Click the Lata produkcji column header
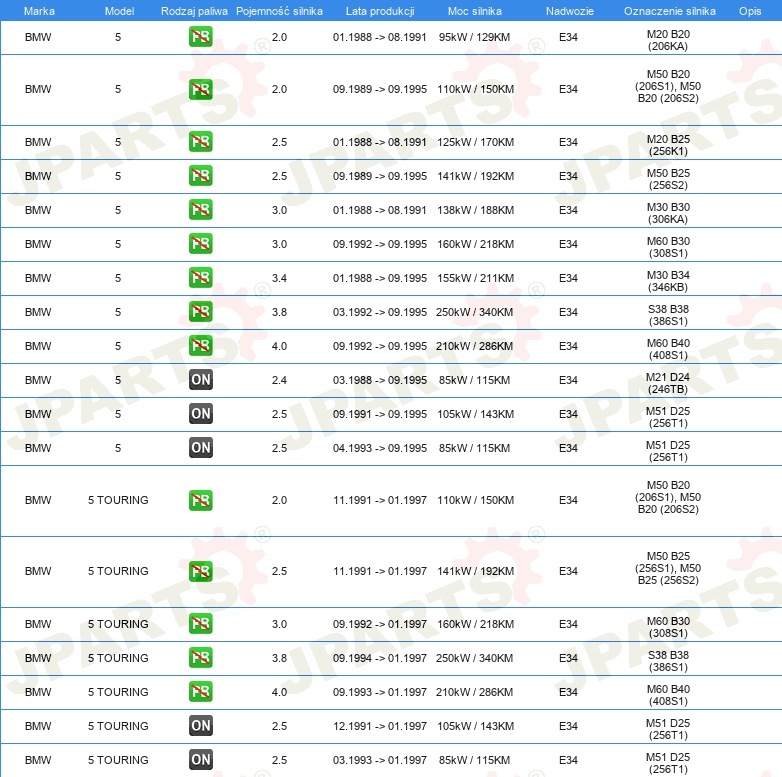The height and width of the screenshot is (777, 782). click(x=379, y=10)
